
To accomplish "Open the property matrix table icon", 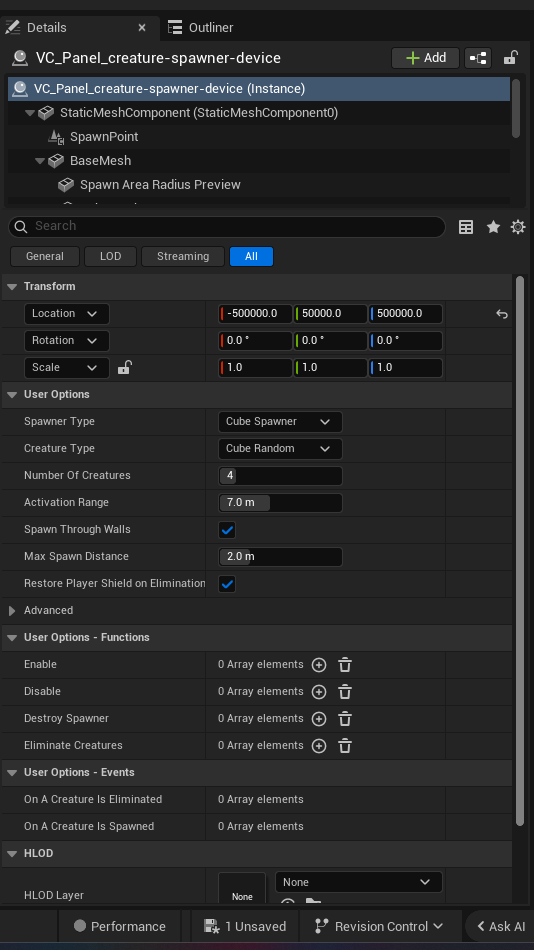I will [466, 227].
